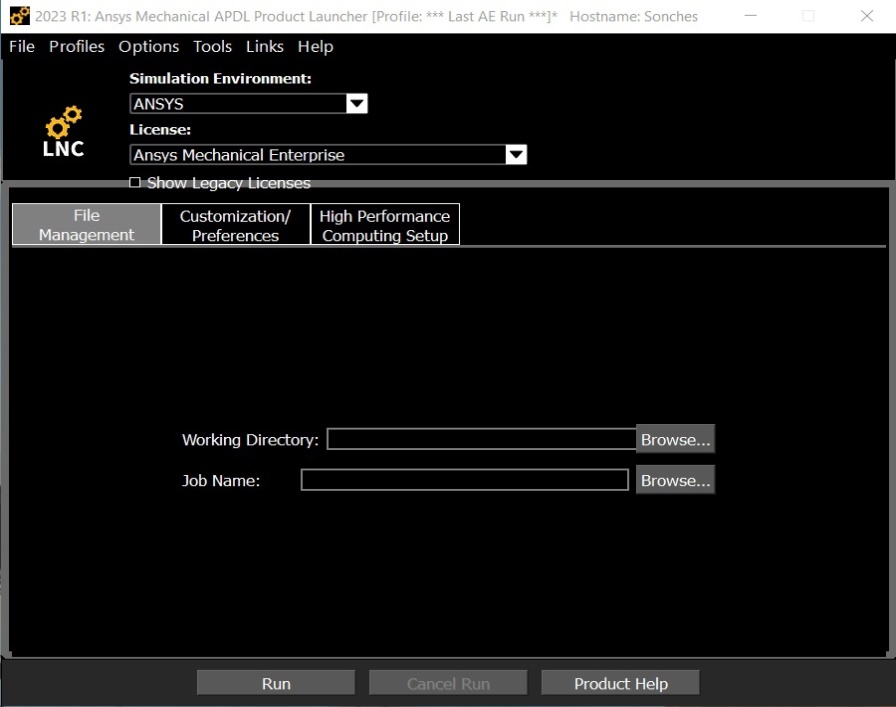Click the Working Directory label
896x707 pixels.
point(250,440)
